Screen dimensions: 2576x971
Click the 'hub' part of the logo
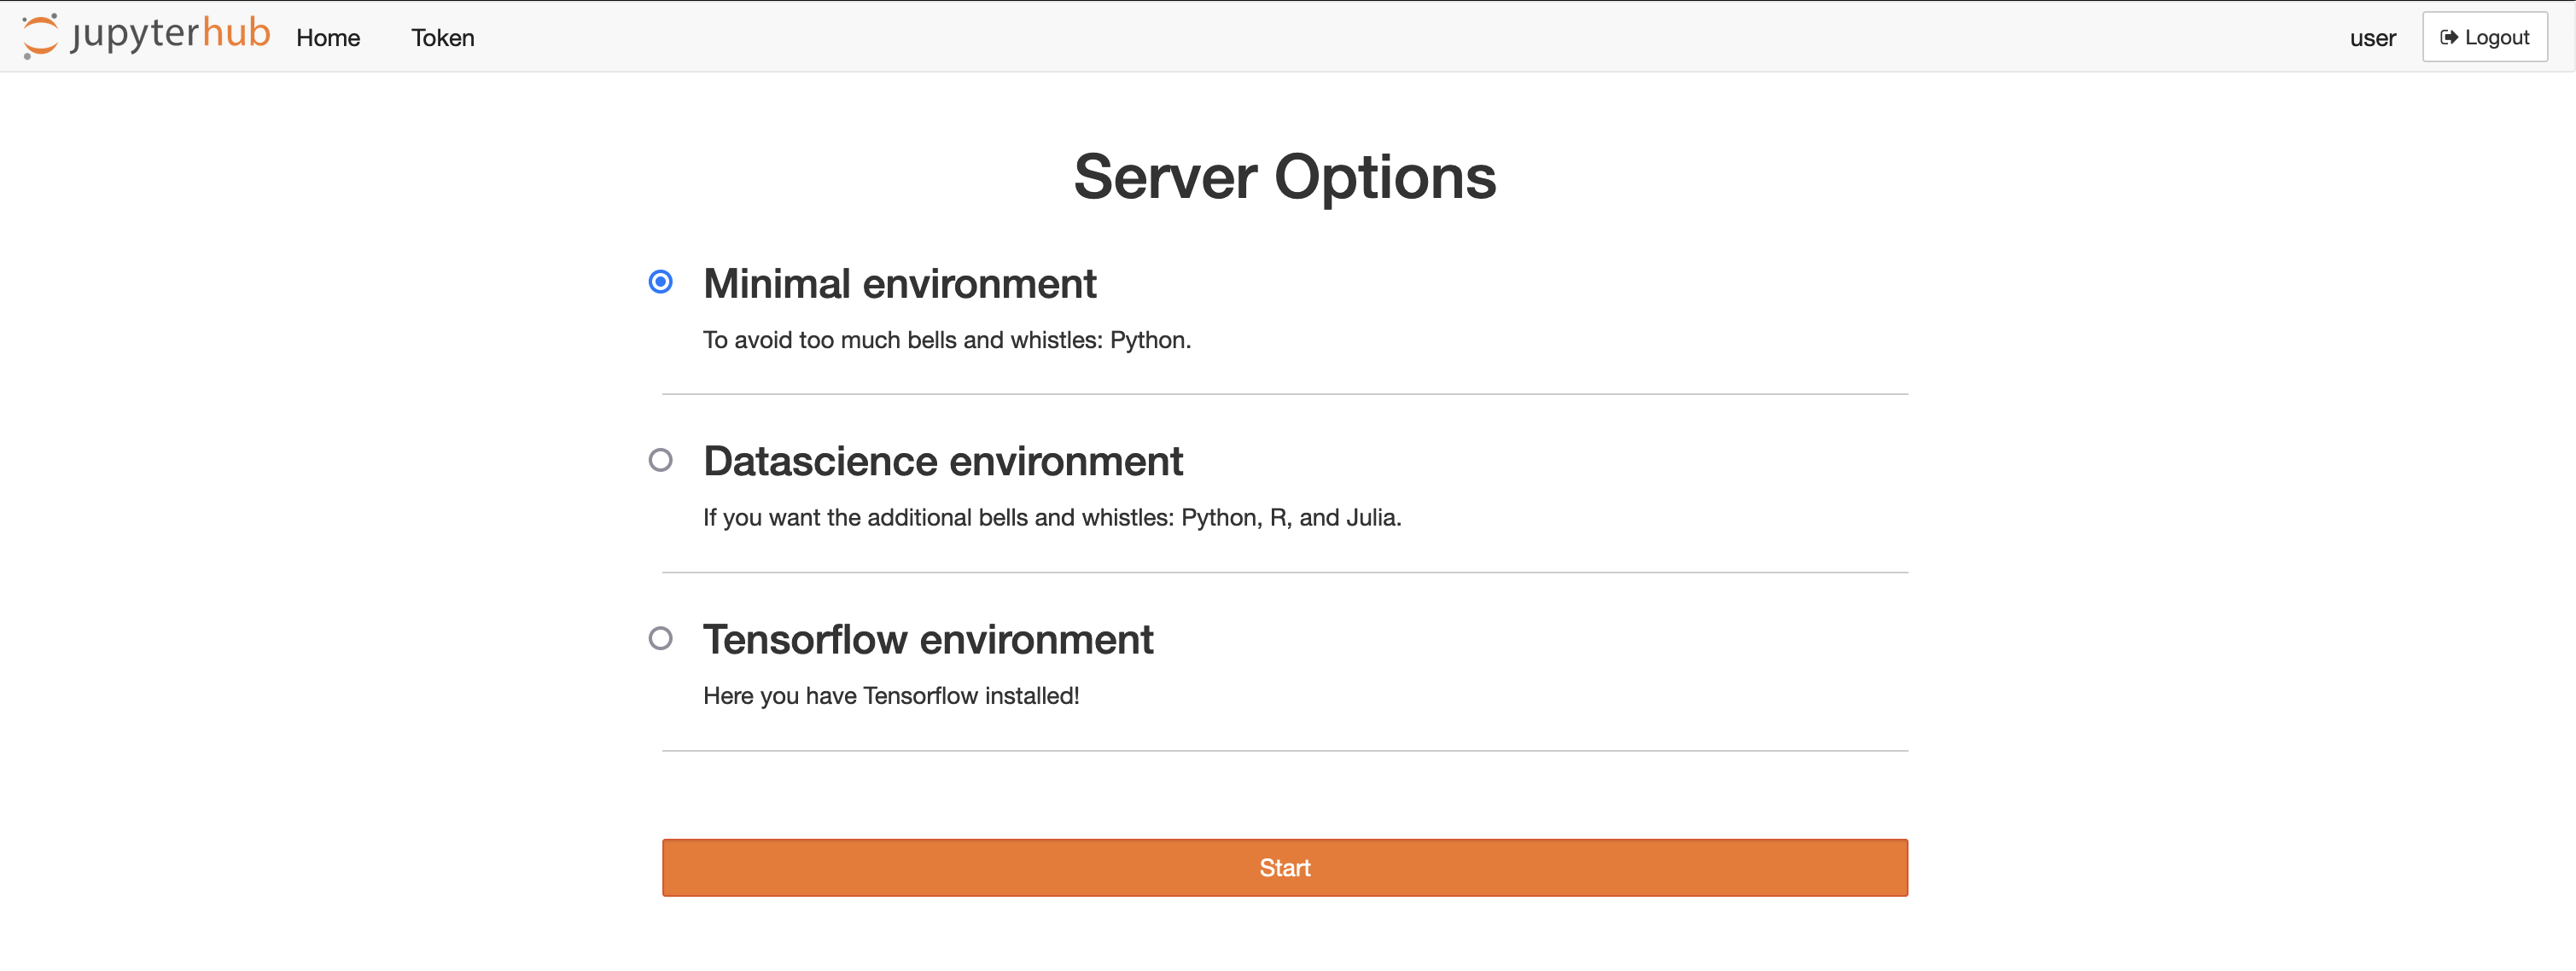(236, 33)
